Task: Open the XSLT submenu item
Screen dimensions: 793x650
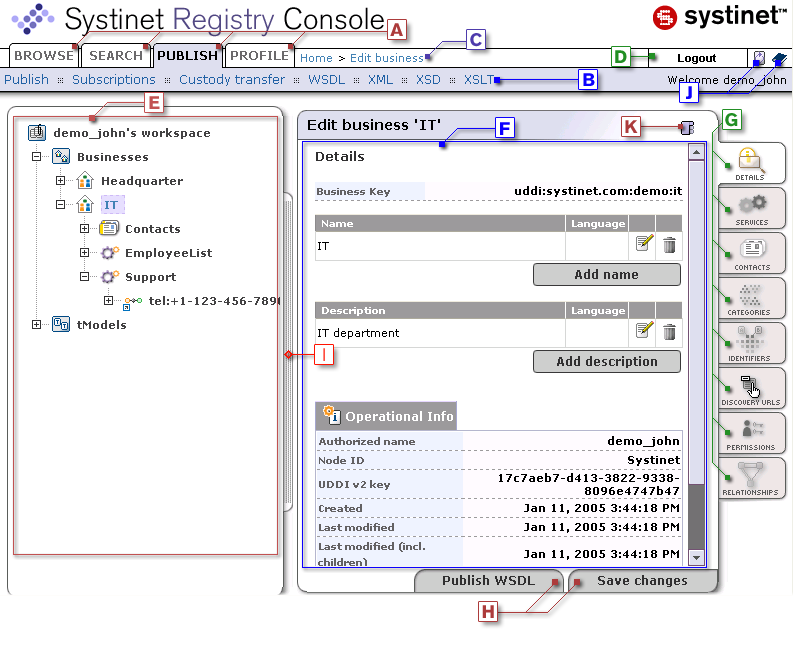Action: (478, 79)
